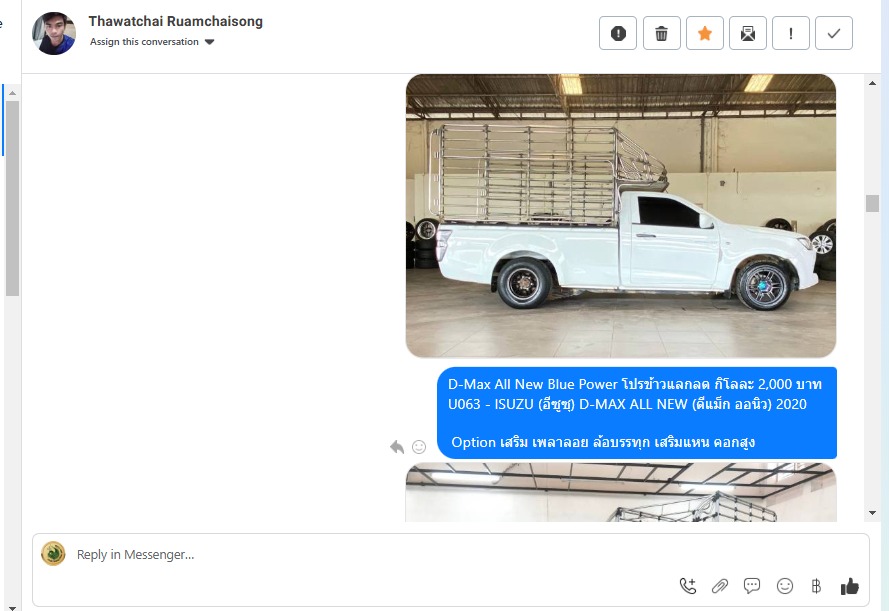
Task: Toggle the orange star follow-up button
Action: (705, 33)
